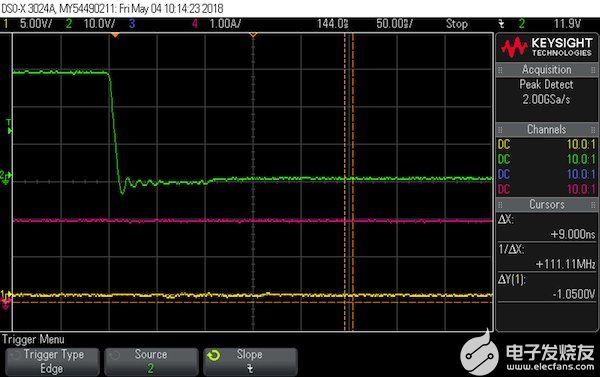Click the hollow center time reference triangle
600x377 pixels.
point(253,35)
